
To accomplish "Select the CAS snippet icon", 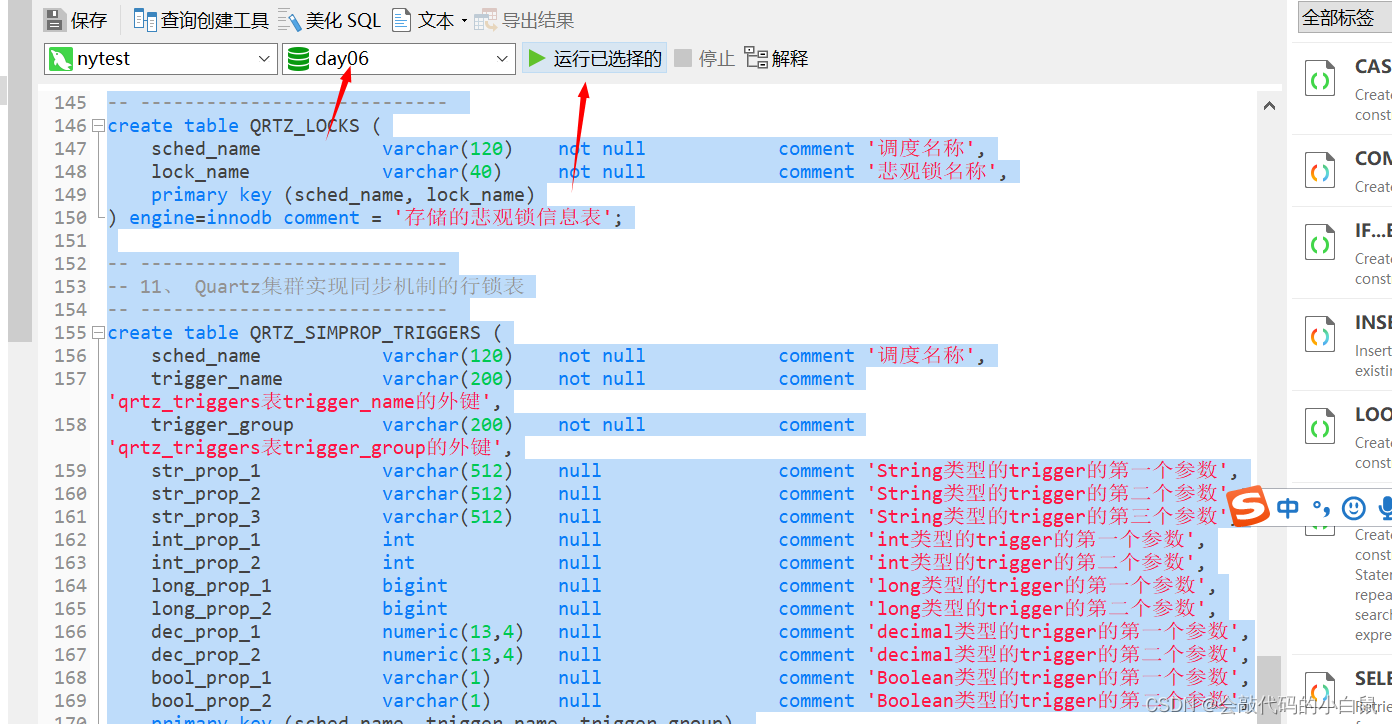I will [x=1320, y=78].
